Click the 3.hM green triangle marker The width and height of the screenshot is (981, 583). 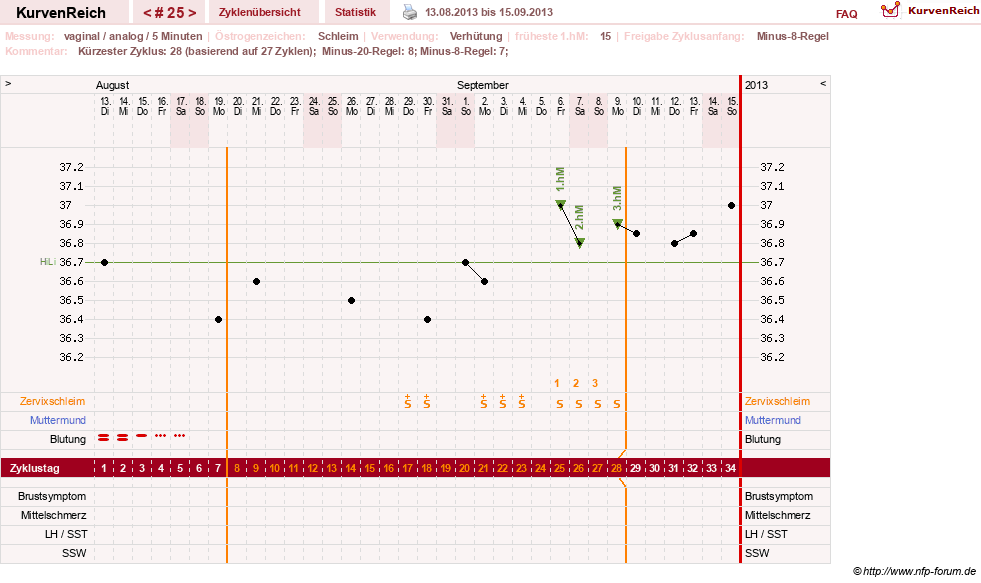point(618,223)
